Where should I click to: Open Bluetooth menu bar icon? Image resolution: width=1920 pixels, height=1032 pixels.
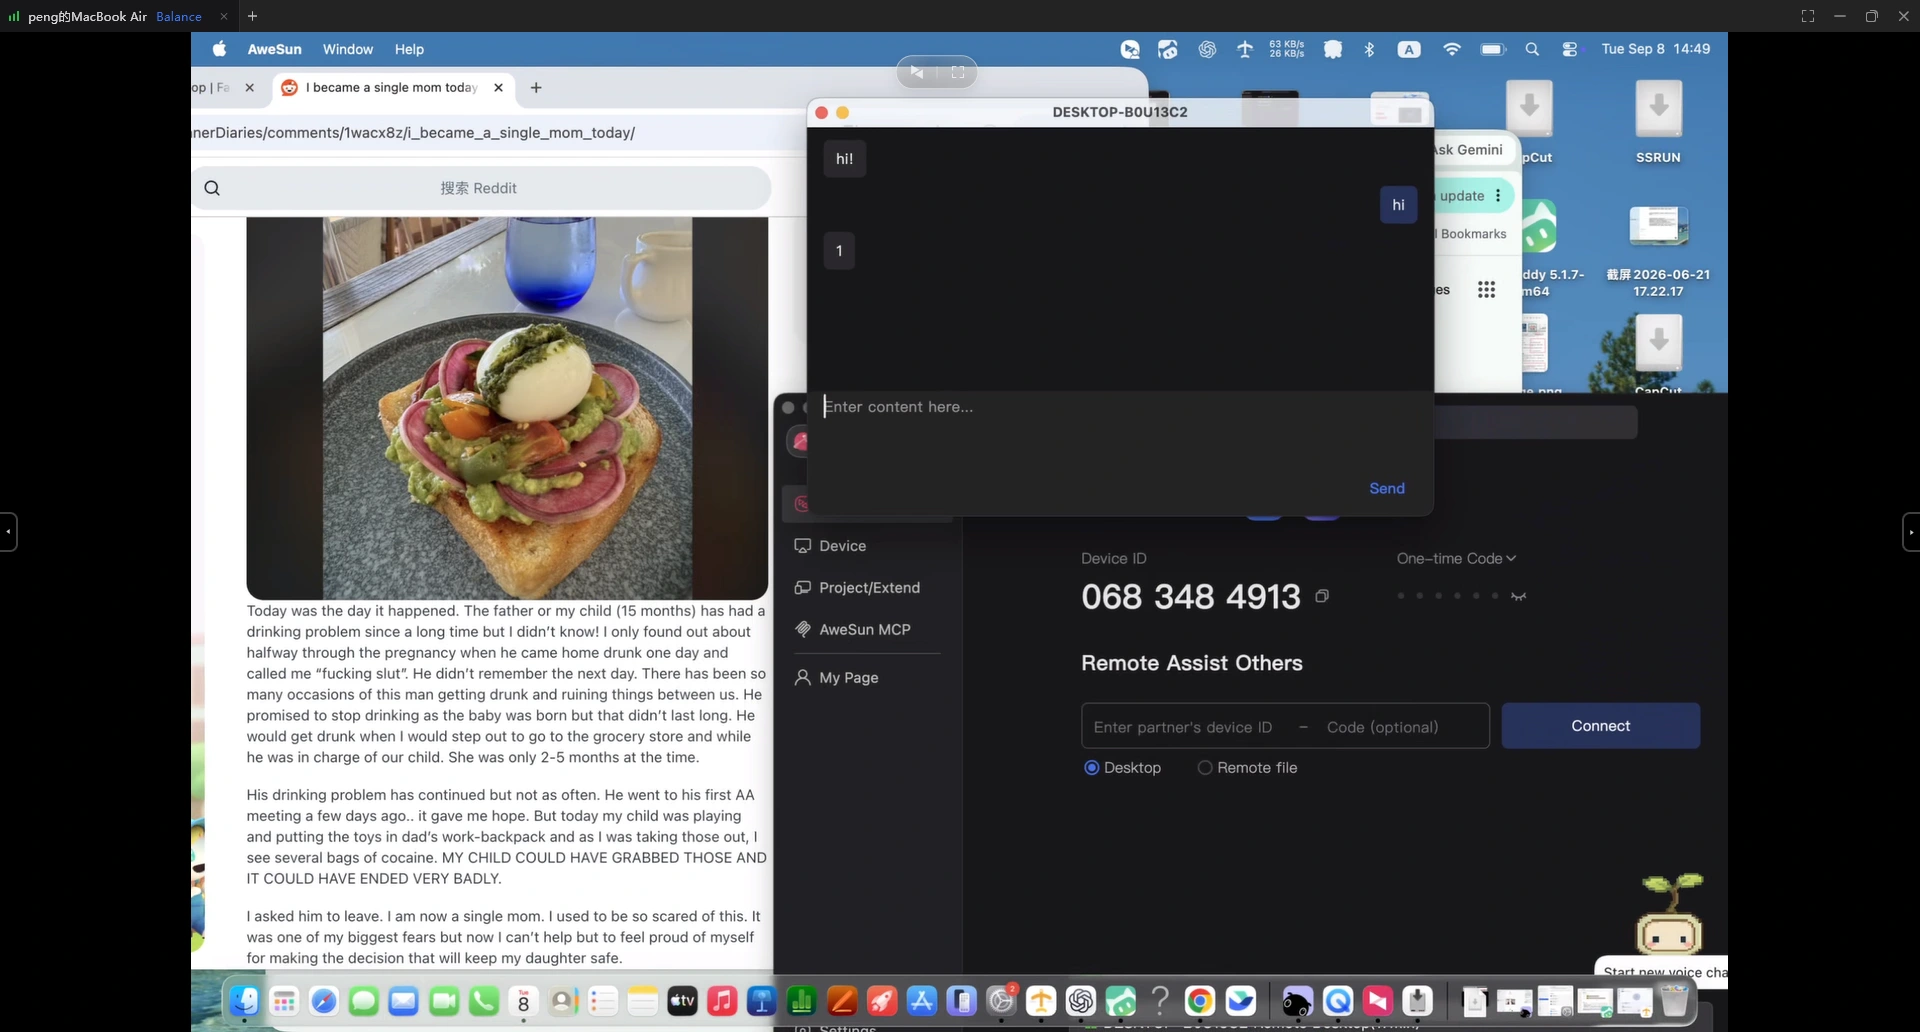coord(1369,49)
